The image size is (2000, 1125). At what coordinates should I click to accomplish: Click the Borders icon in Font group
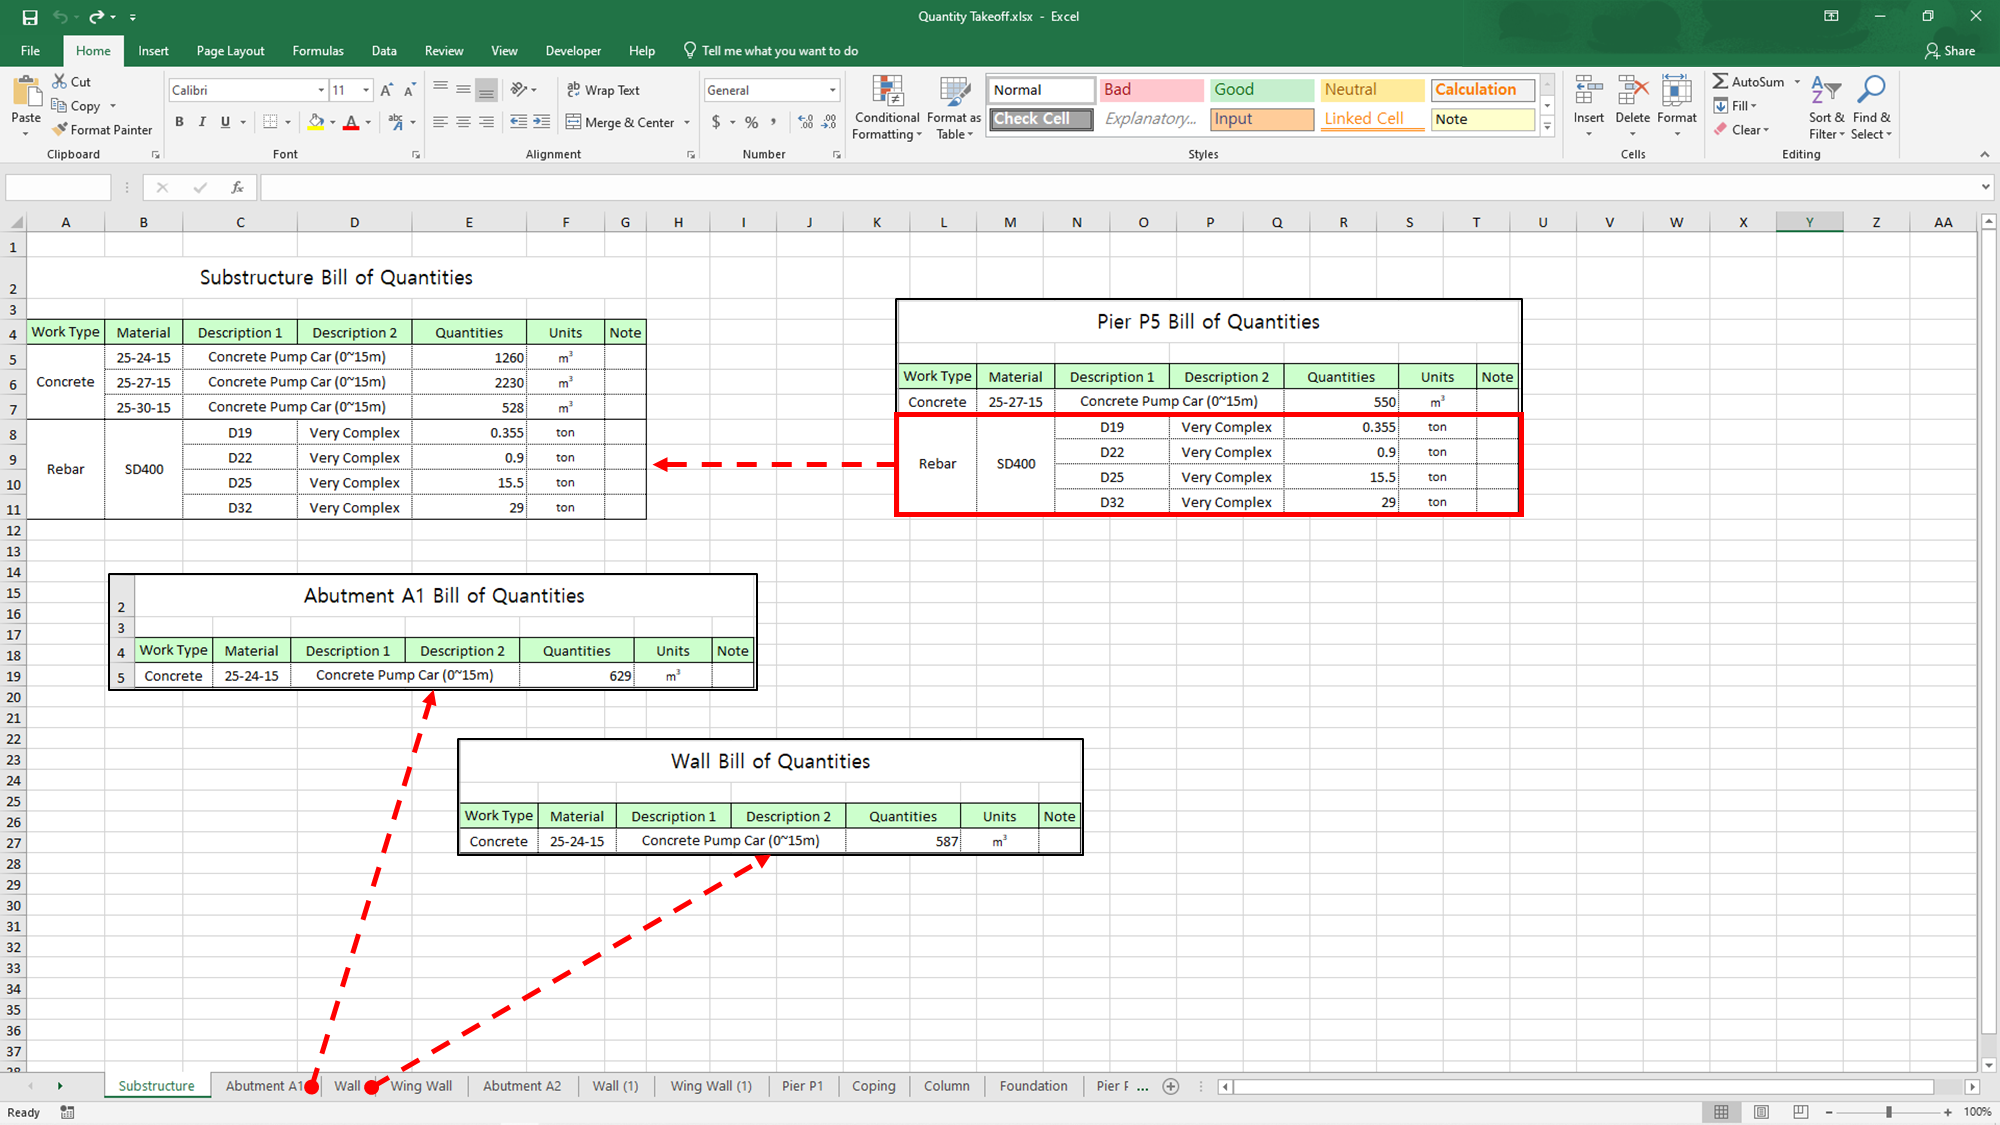[269, 122]
